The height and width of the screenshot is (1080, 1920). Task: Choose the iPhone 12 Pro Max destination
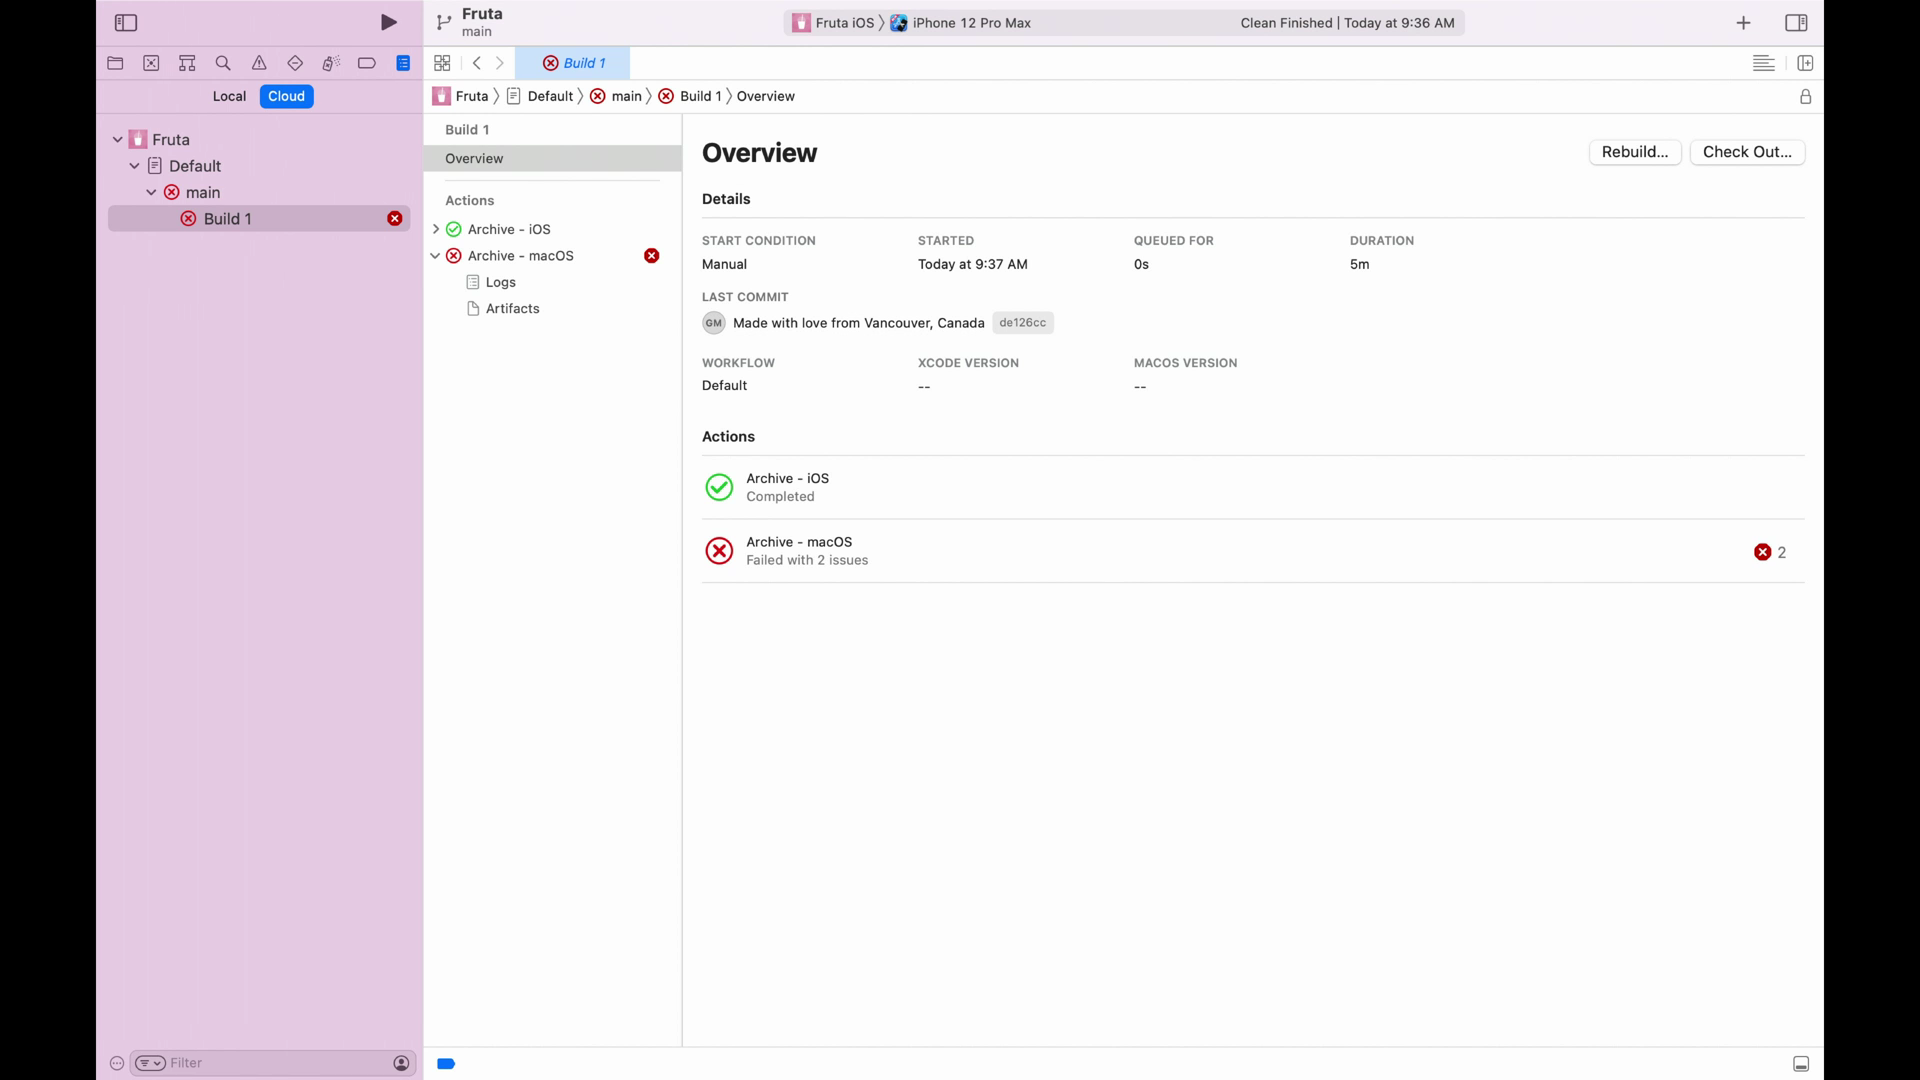961,23
